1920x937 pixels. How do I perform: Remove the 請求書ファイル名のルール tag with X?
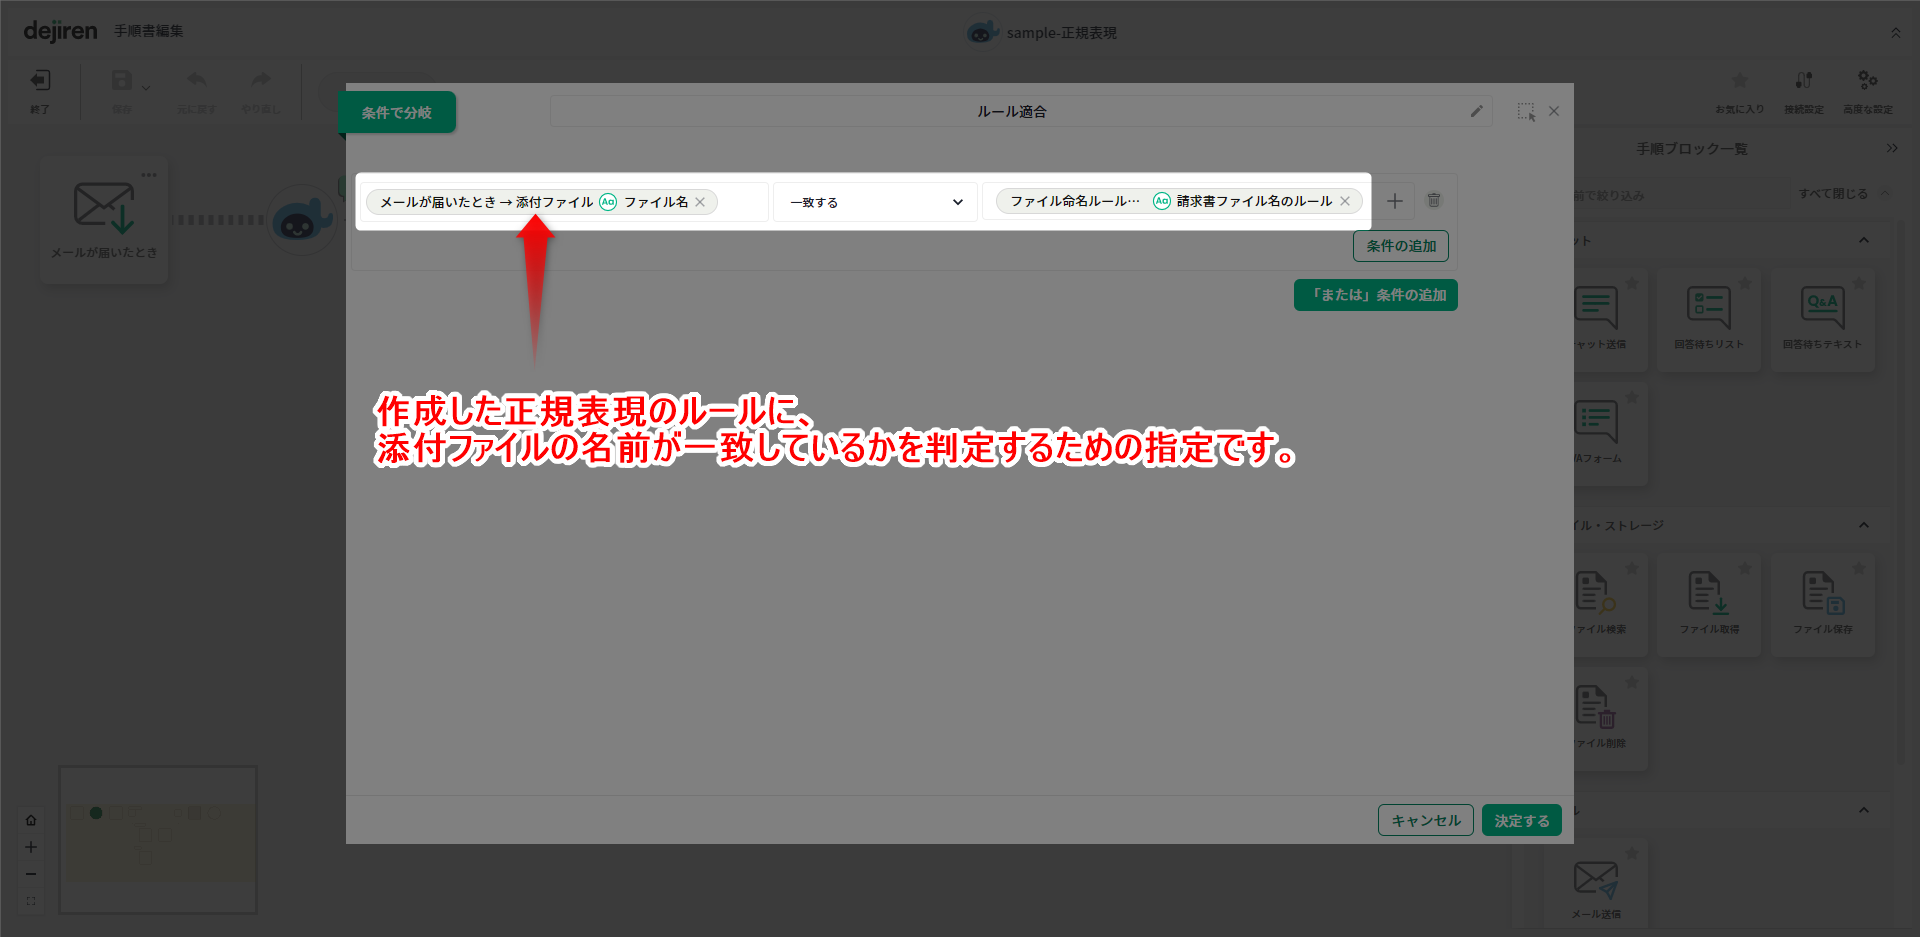[x=1345, y=201]
